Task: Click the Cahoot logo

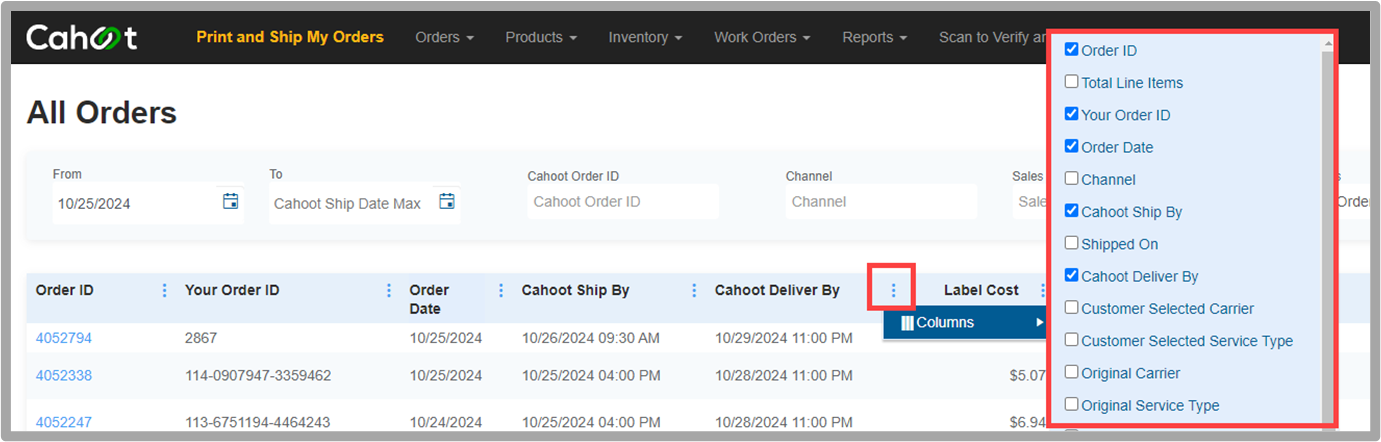Action: (x=82, y=38)
